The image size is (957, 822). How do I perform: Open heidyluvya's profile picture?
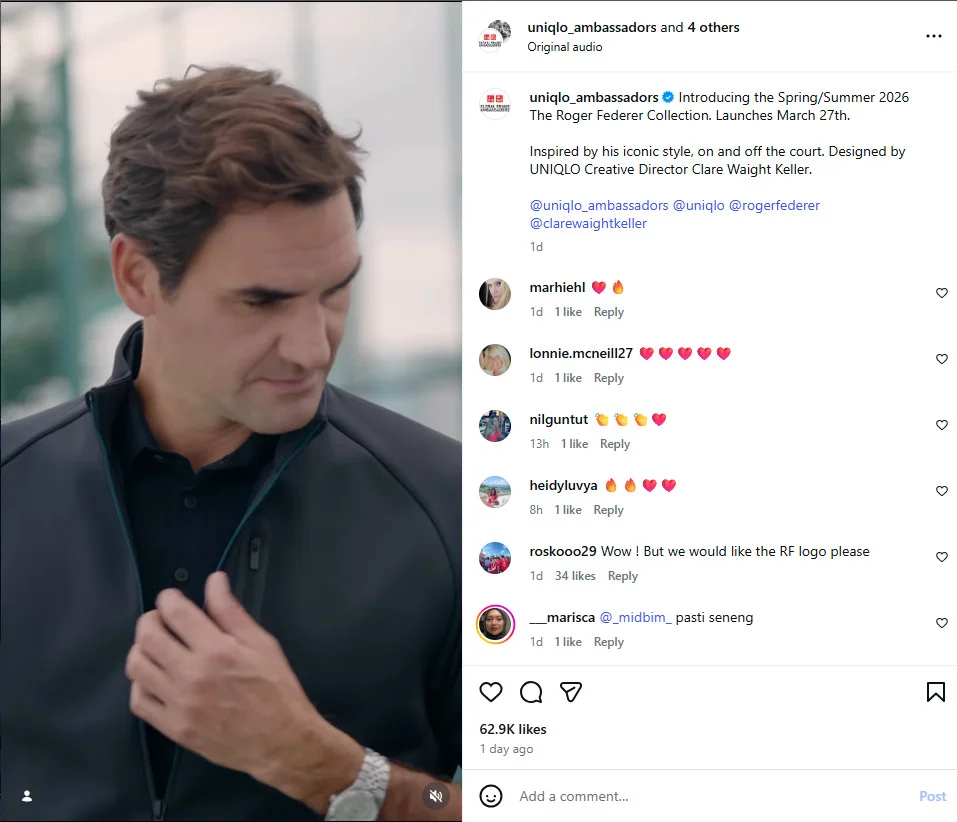pyautogui.click(x=495, y=492)
